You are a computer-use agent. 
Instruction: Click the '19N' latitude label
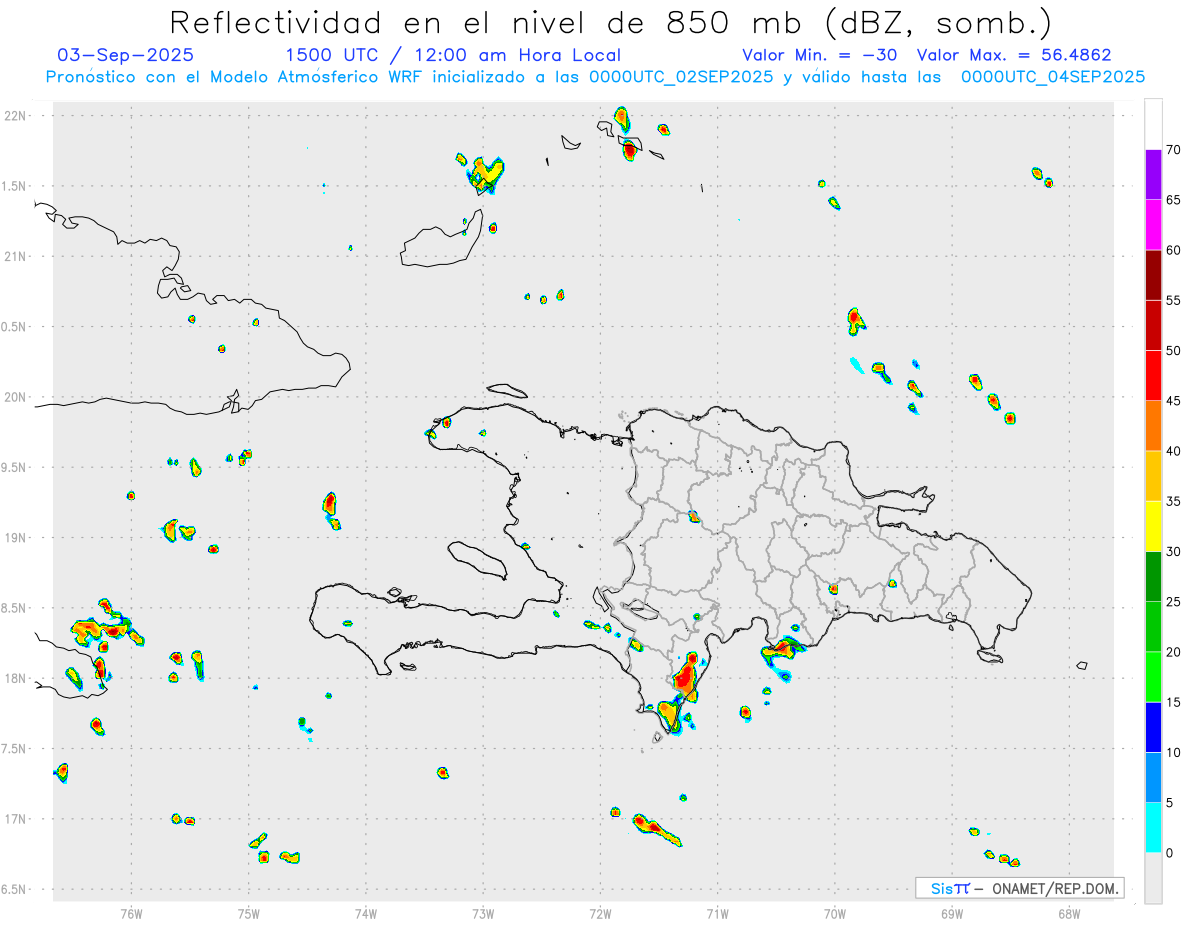coord(16,537)
